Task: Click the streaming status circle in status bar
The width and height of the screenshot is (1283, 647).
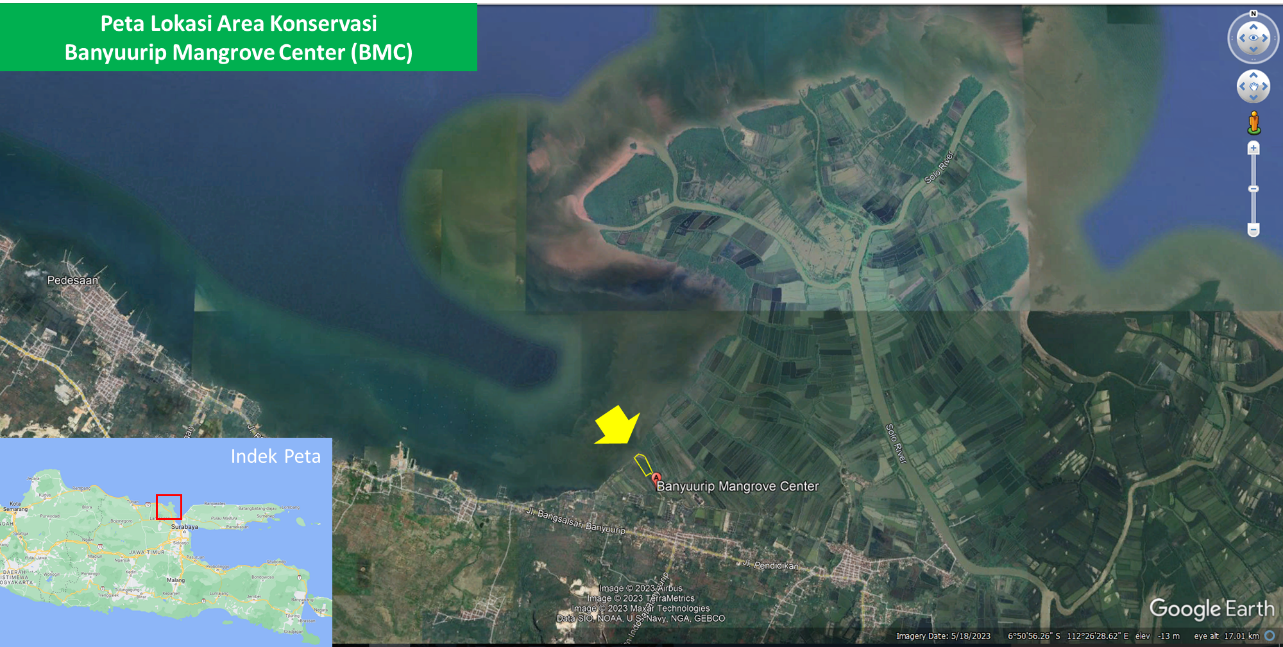Action: pyautogui.click(x=1269, y=636)
